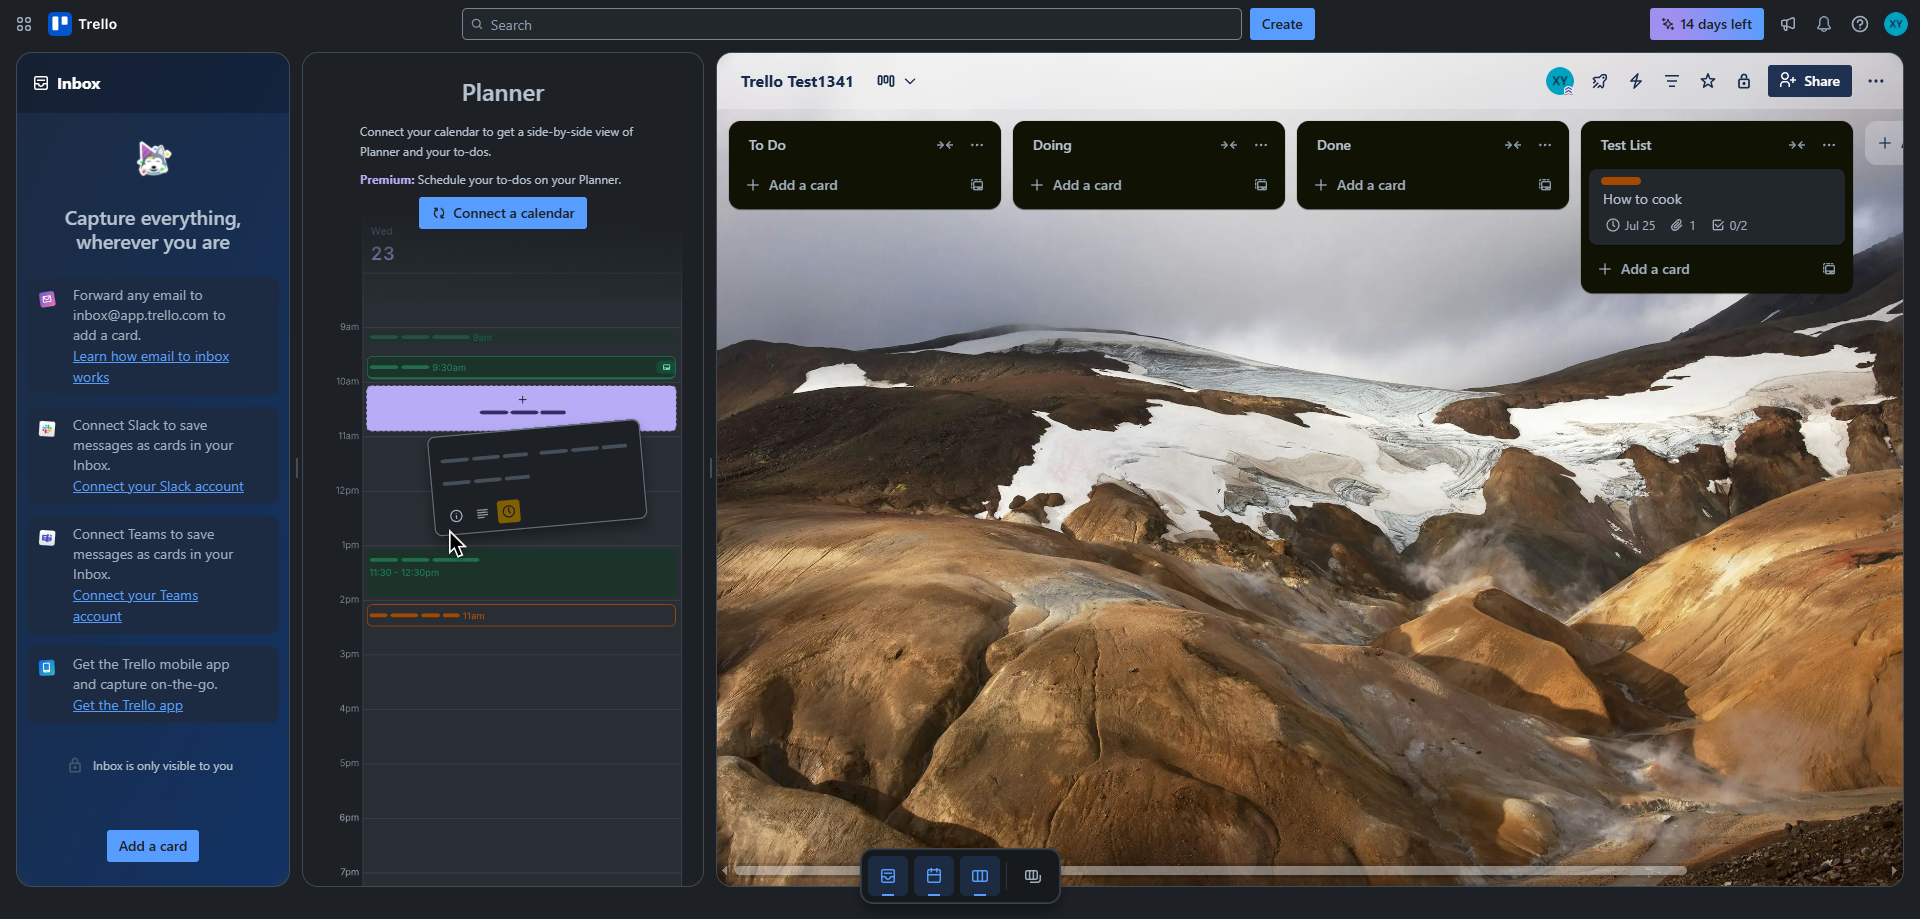Toggle the Planner panel in bottom switcher
Screen dimensions: 1920x919
(x=934, y=877)
